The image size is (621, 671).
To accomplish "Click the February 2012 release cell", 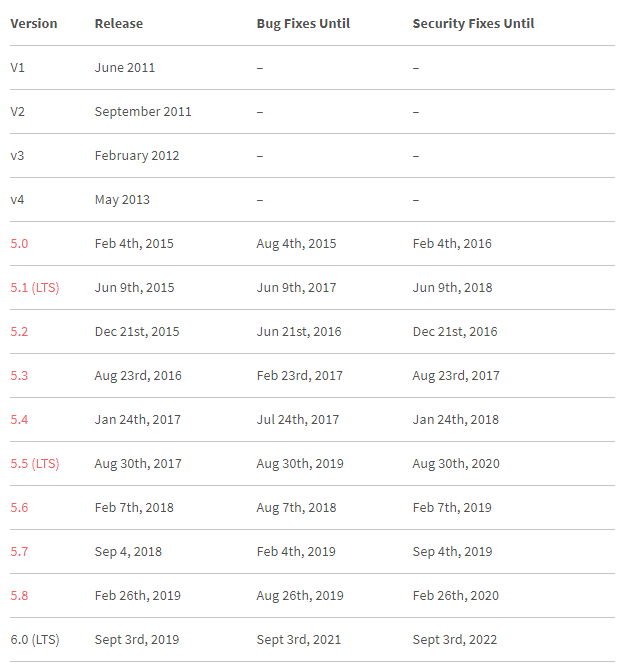I will point(137,156).
